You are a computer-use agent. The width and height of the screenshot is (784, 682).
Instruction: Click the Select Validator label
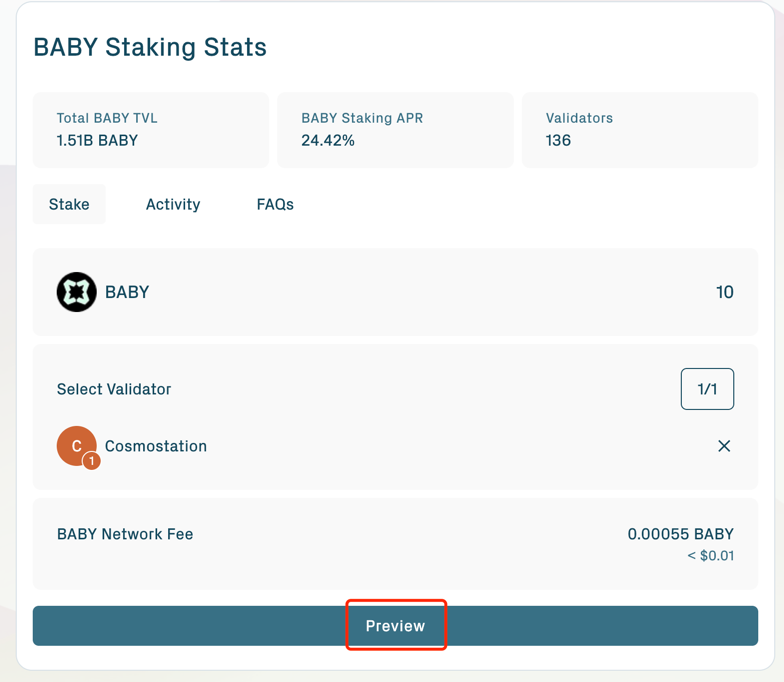click(114, 389)
